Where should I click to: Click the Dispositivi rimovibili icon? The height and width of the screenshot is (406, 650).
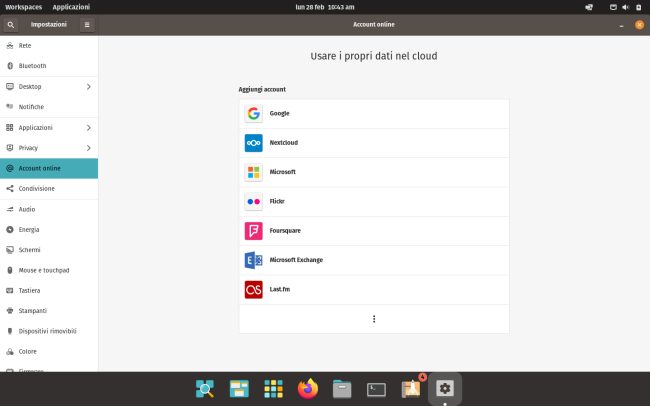click(x=10, y=331)
